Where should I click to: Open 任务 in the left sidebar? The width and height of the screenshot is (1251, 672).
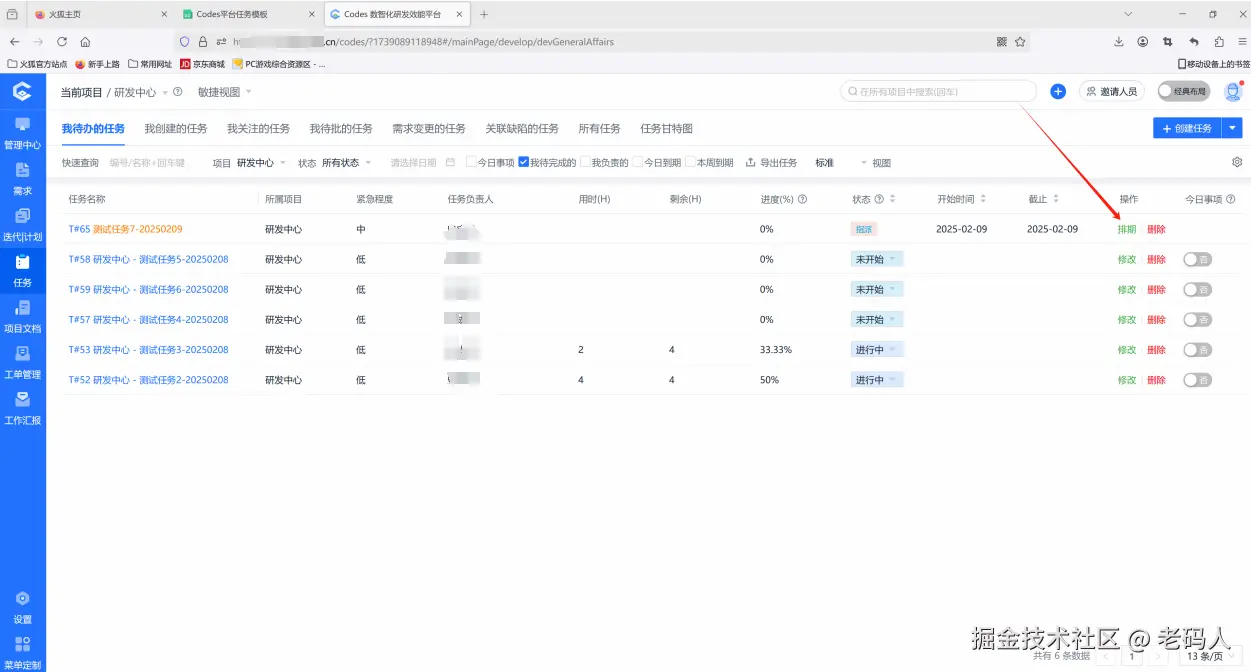22,271
